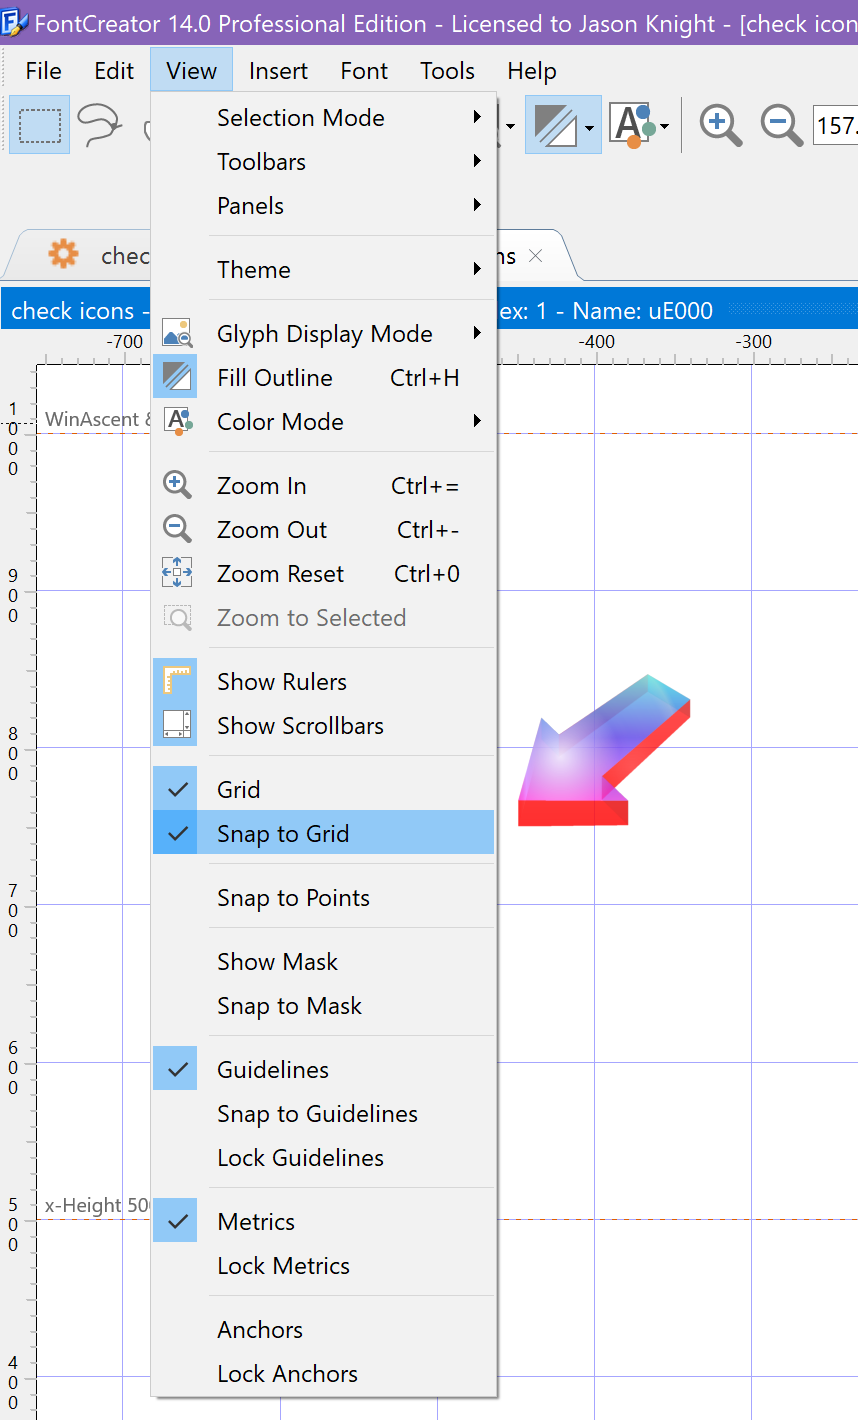This screenshot has height=1420, width=858.
Task: Click the -300 mark on horizontal ruler
Action: click(x=753, y=341)
